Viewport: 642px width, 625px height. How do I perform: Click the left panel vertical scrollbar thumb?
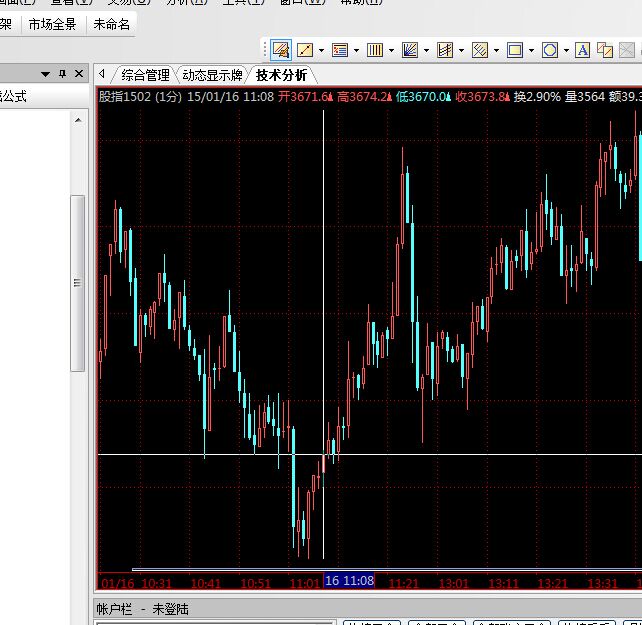[x=77, y=283]
